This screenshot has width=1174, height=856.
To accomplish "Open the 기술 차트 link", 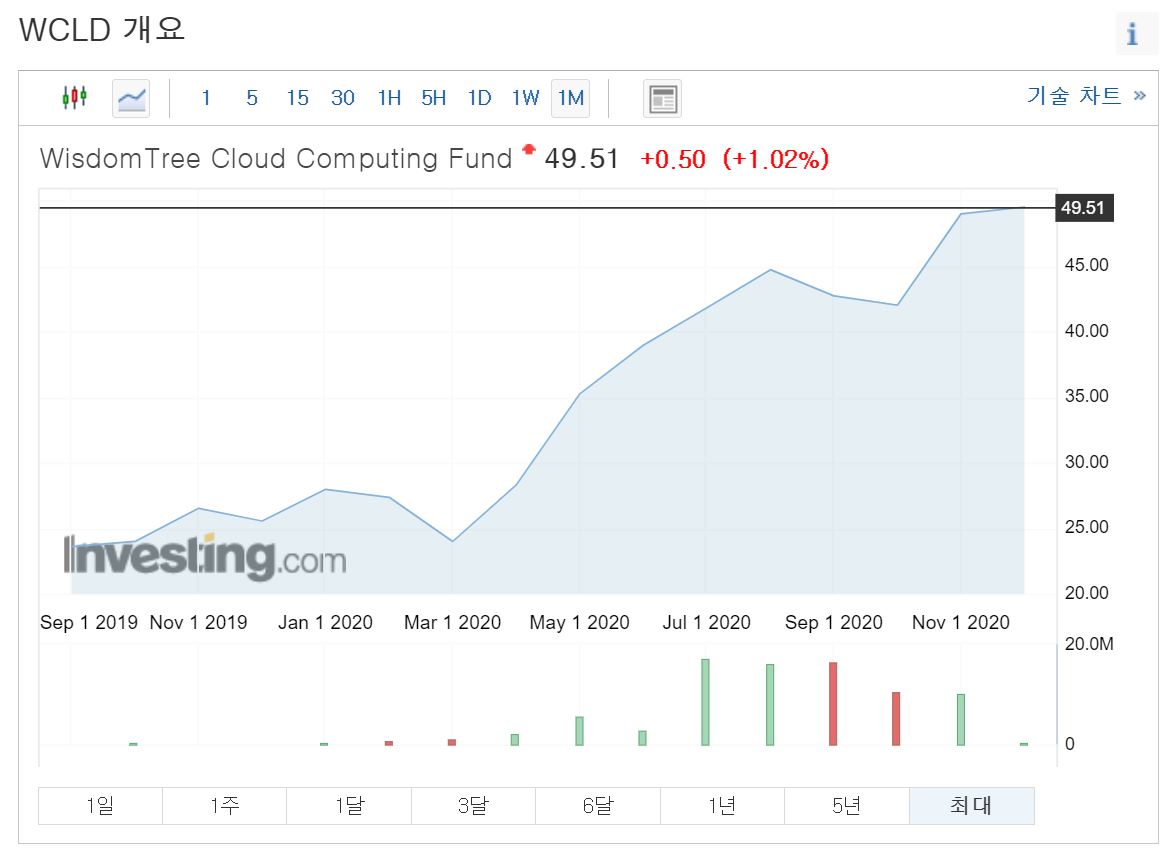I will [1086, 96].
